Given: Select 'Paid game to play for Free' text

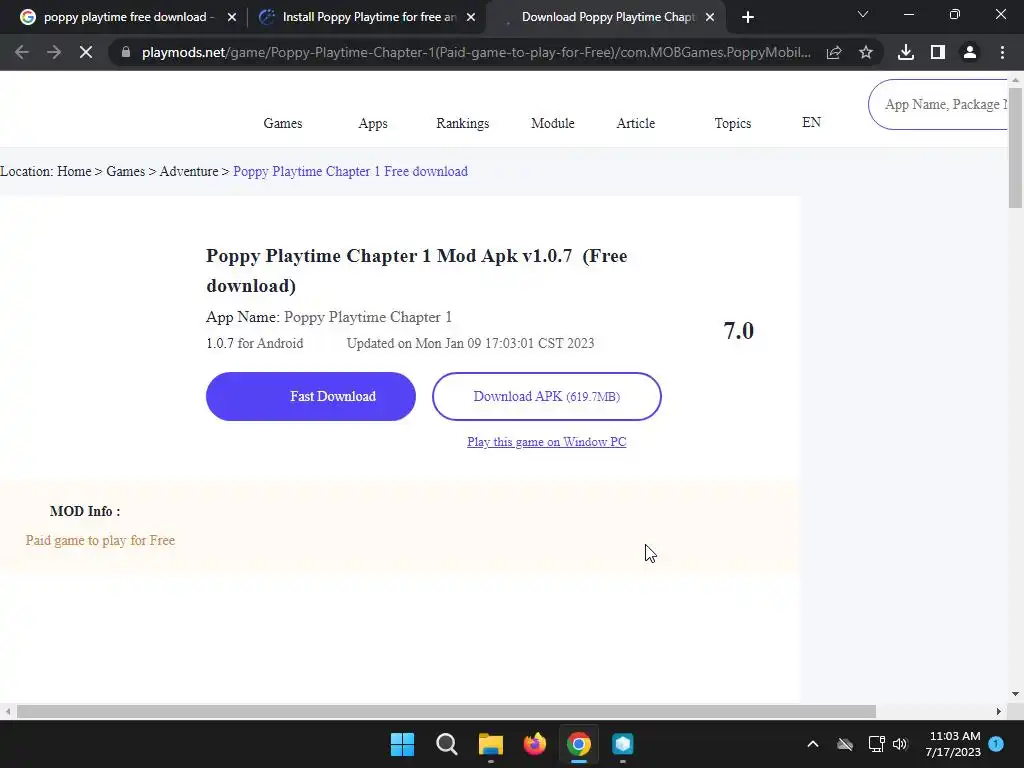Looking at the screenshot, I should click(100, 540).
